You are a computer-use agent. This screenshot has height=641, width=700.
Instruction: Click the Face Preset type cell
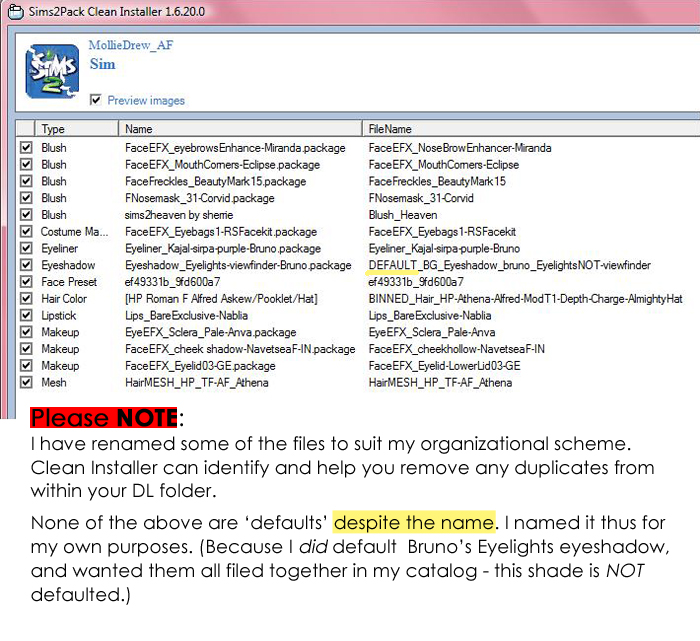69,282
